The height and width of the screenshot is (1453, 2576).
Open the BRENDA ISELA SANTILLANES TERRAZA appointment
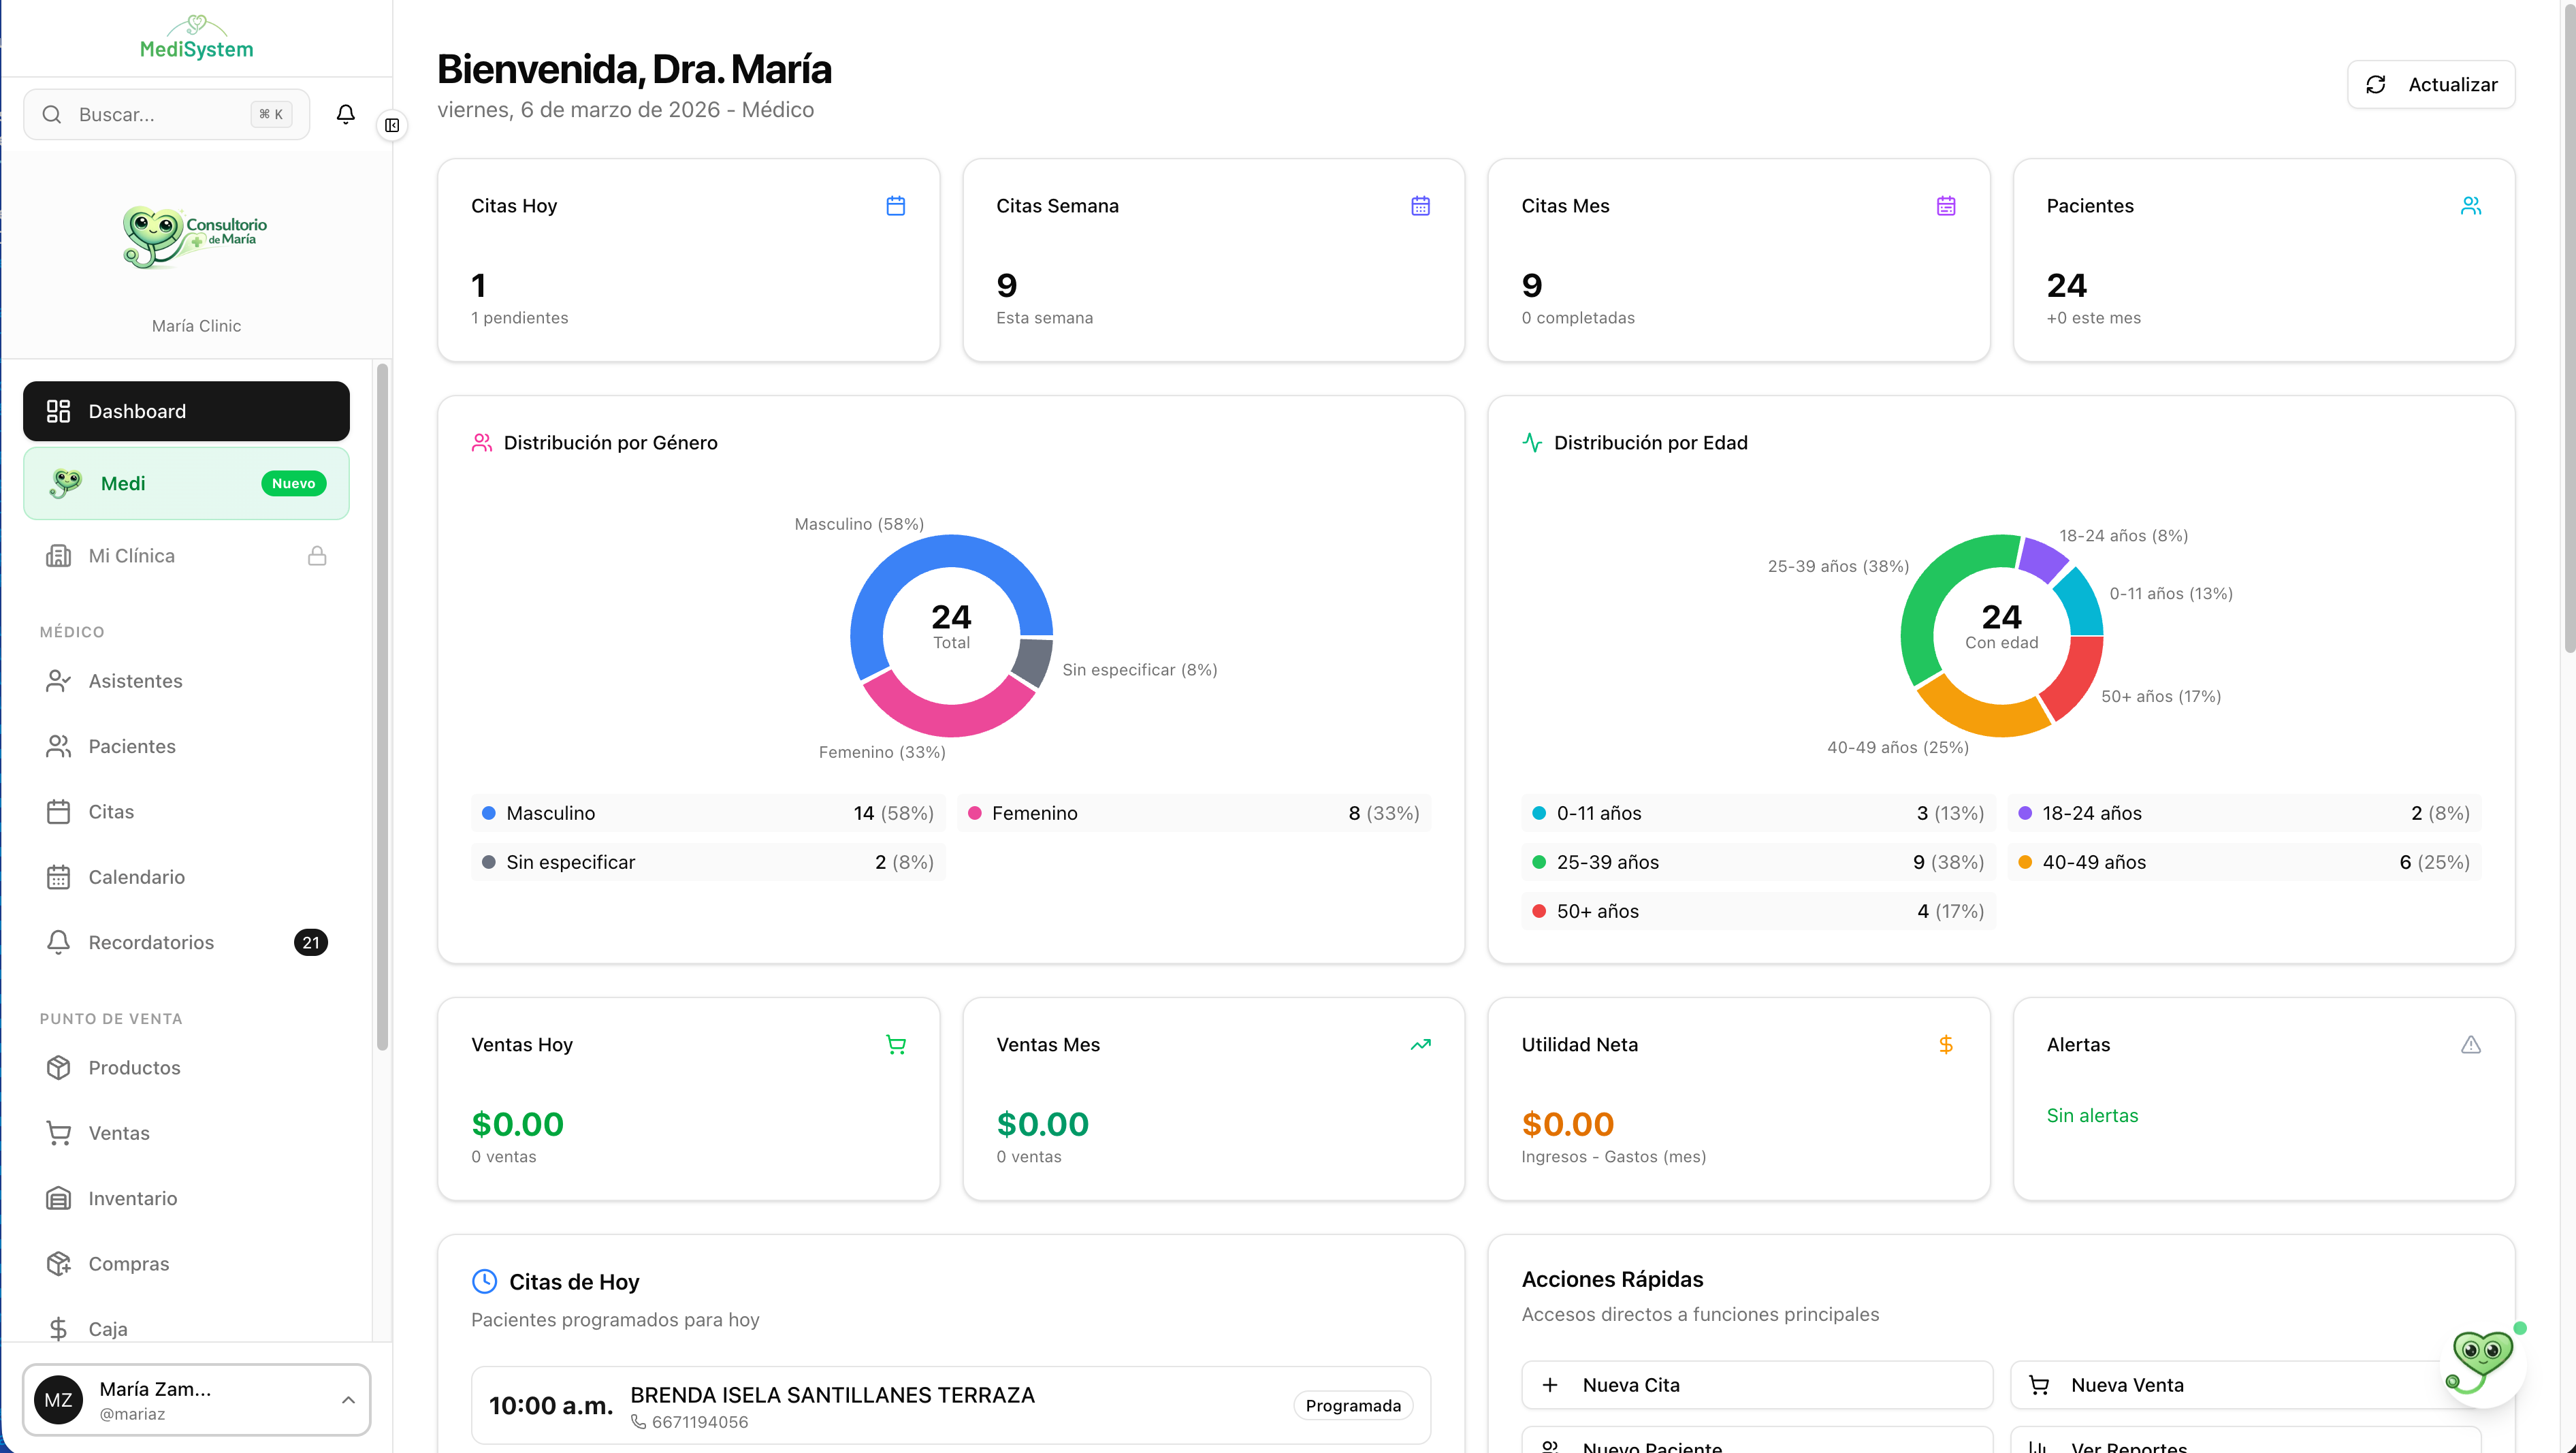(951, 1406)
